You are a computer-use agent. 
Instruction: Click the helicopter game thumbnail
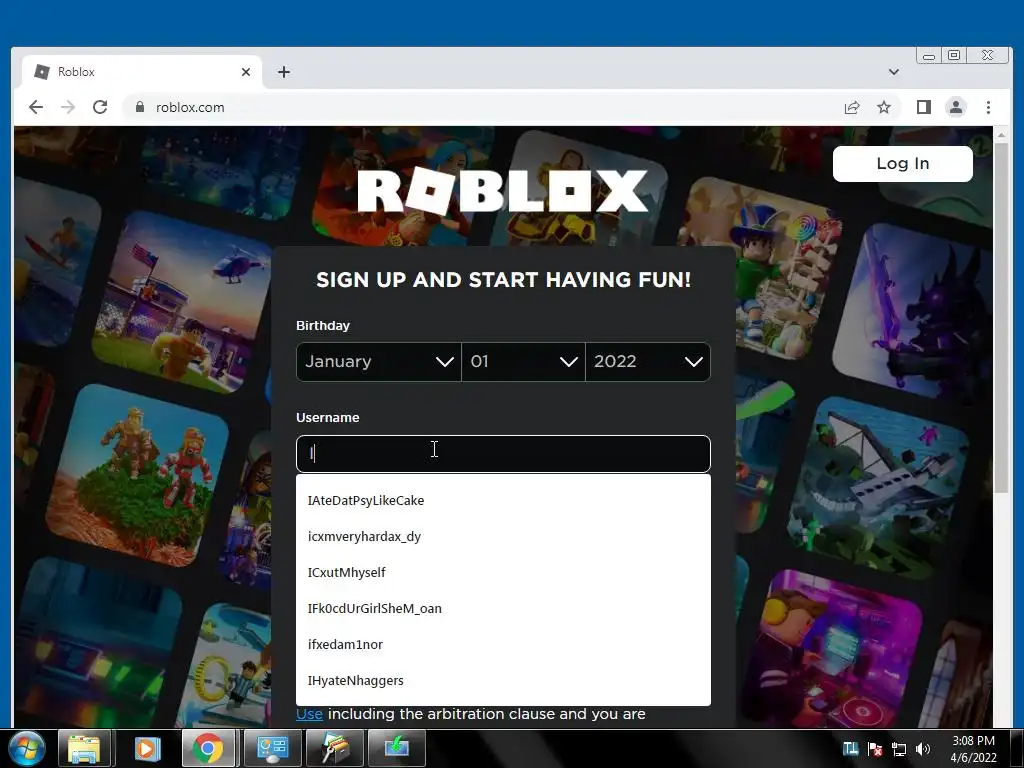(182, 302)
